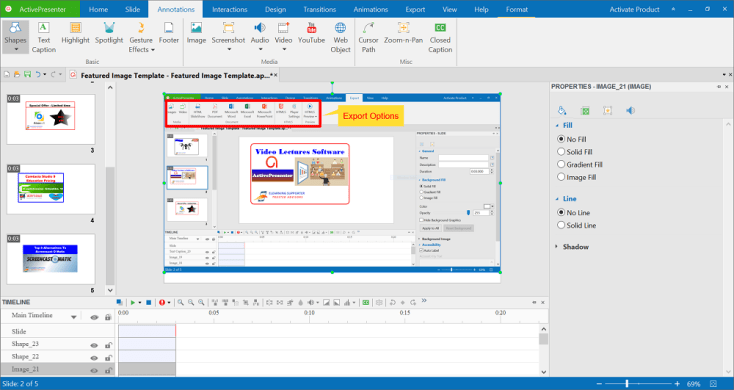Toggle visibility of Shape_22 in timeline
The height and width of the screenshot is (390, 734).
pyautogui.click(x=94, y=358)
